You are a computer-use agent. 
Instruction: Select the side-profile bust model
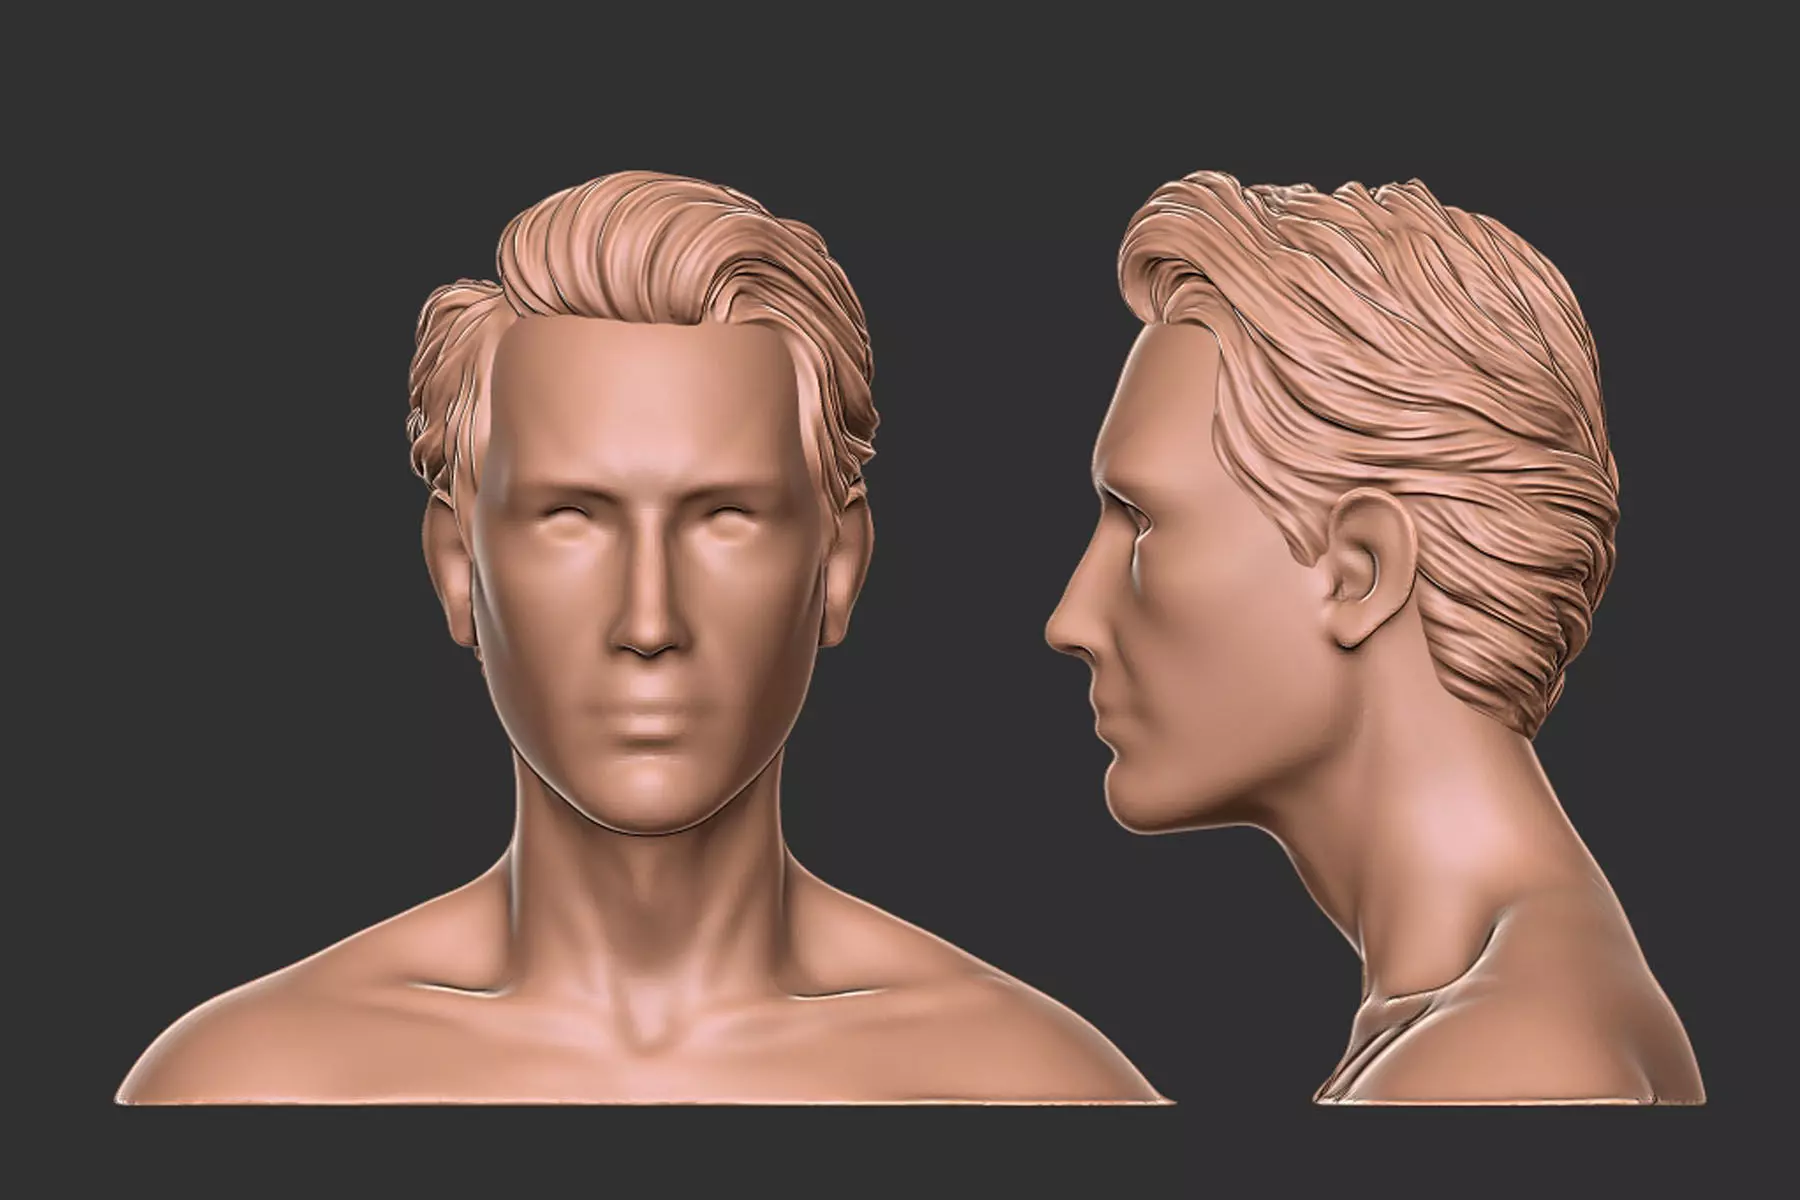[x=1375, y=640]
